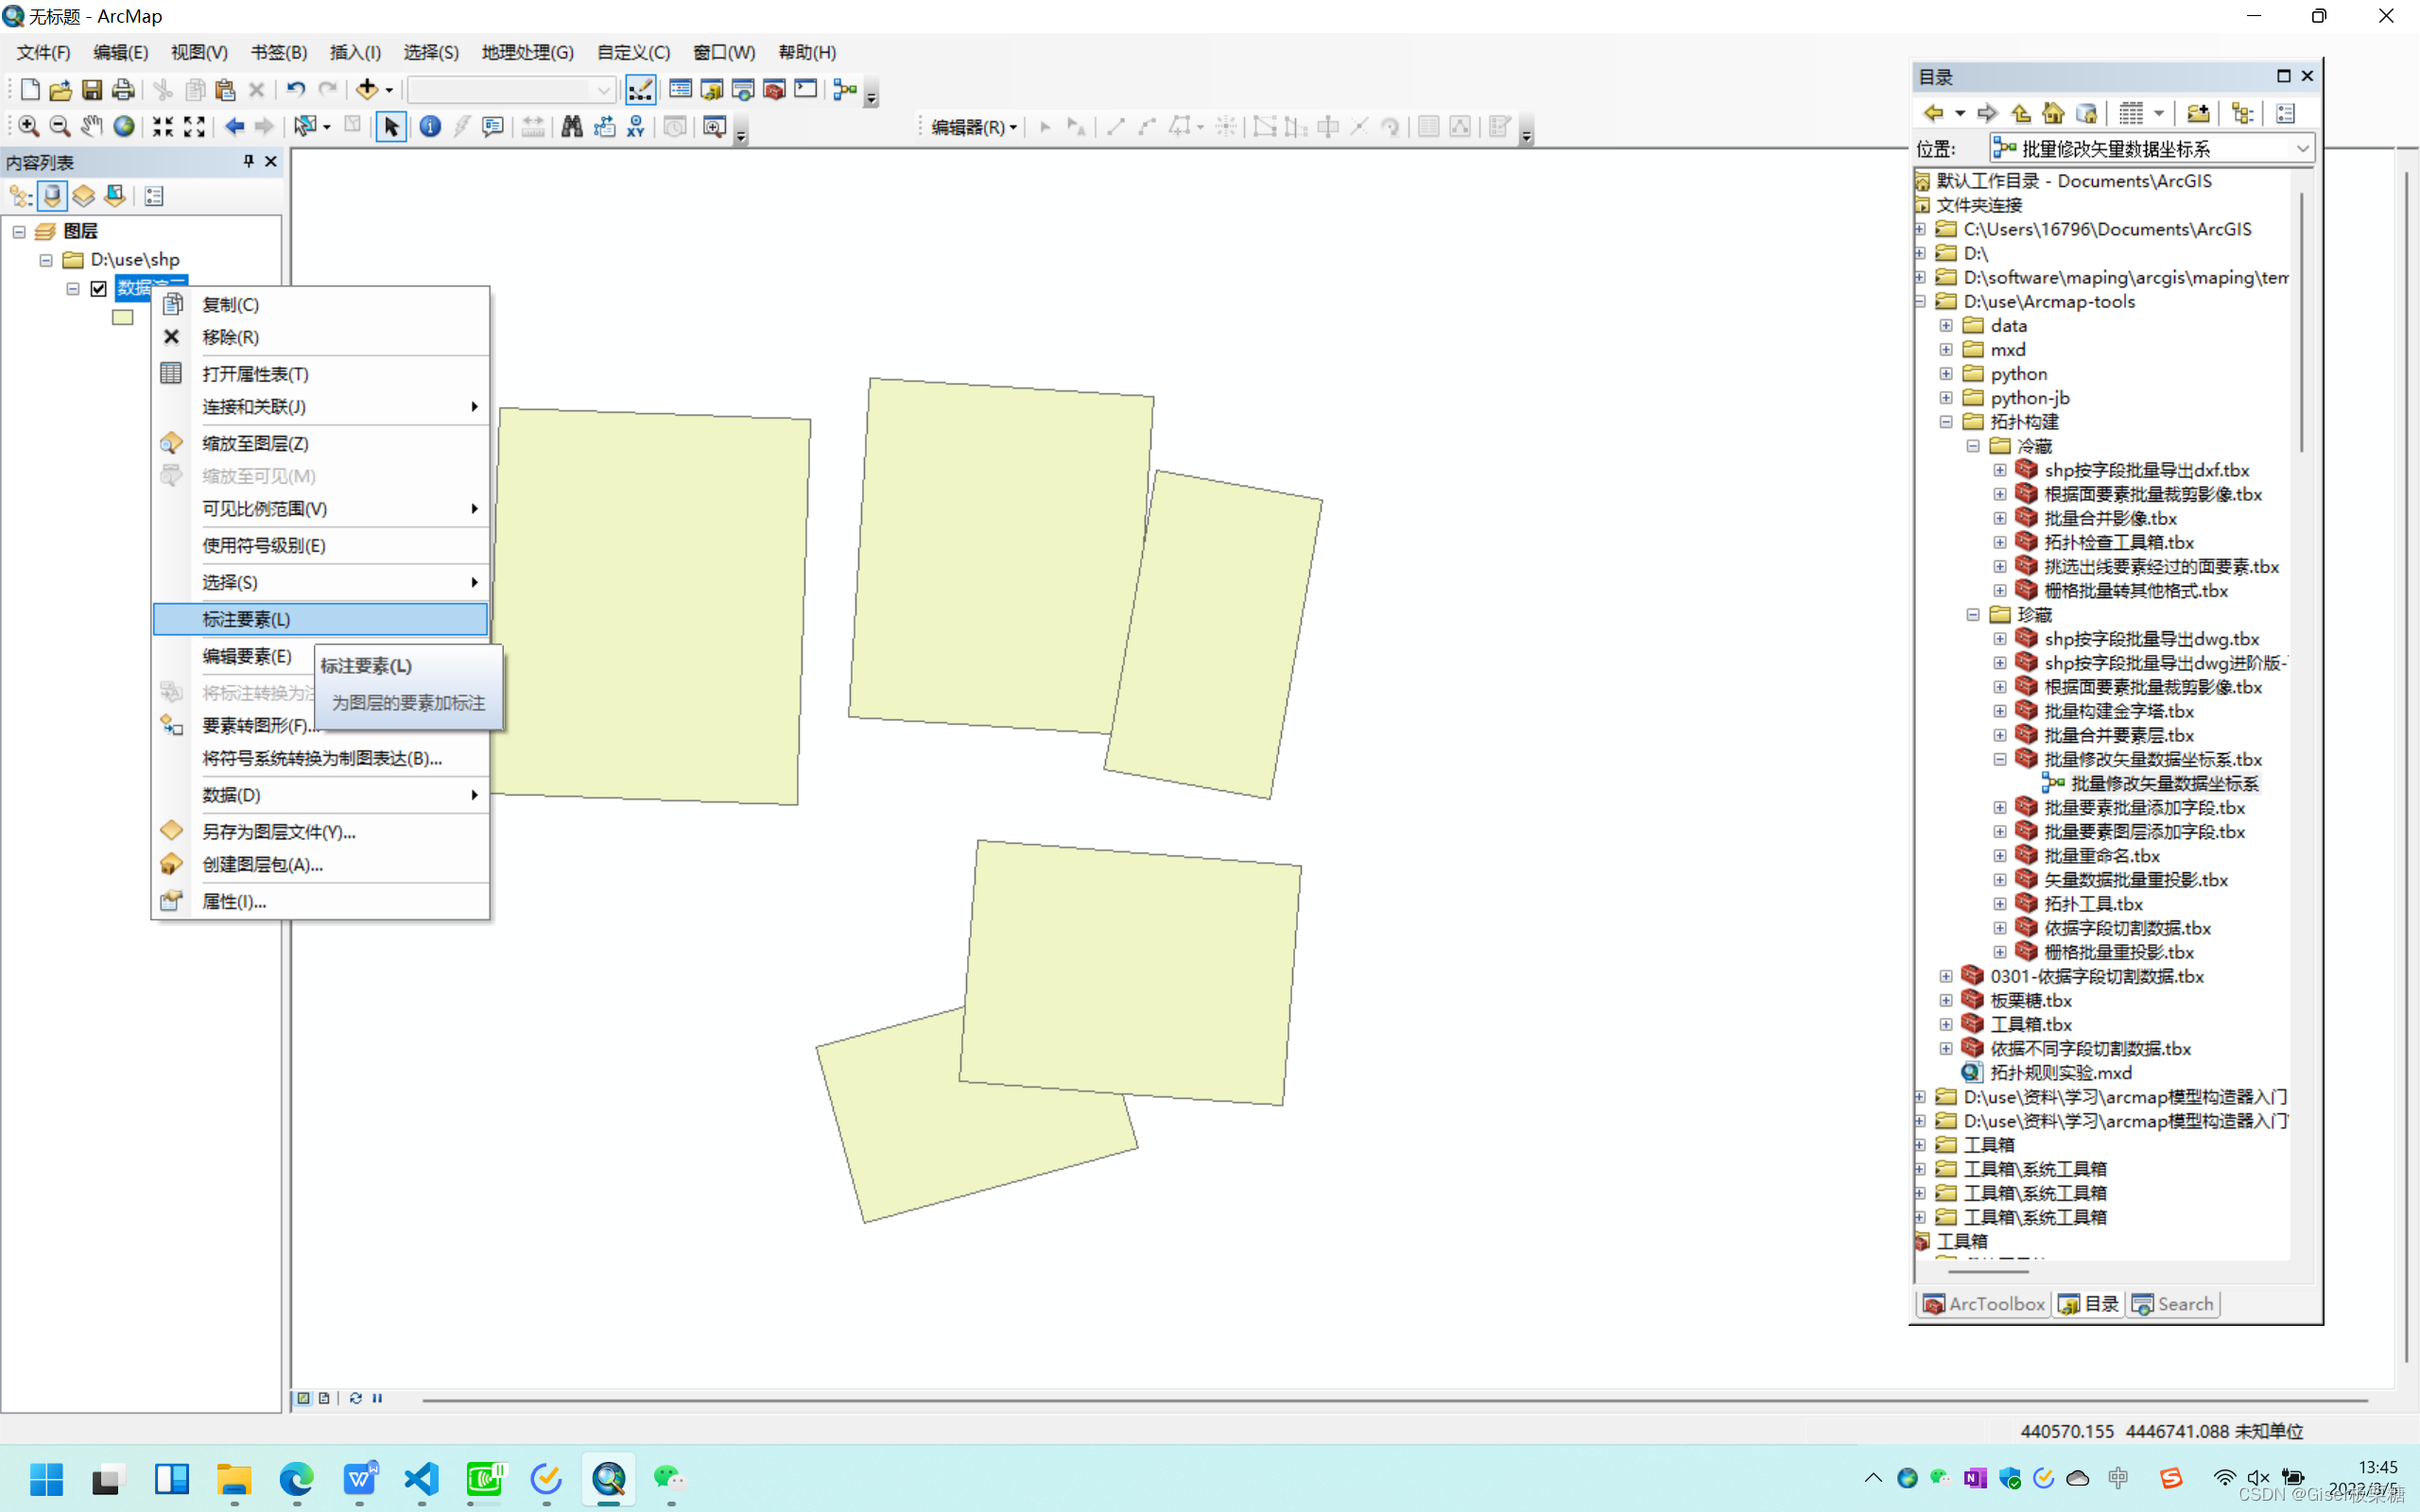Uncheck the layer visibility checkbox
This screenshot has width=2420, height=1512.
99,289
